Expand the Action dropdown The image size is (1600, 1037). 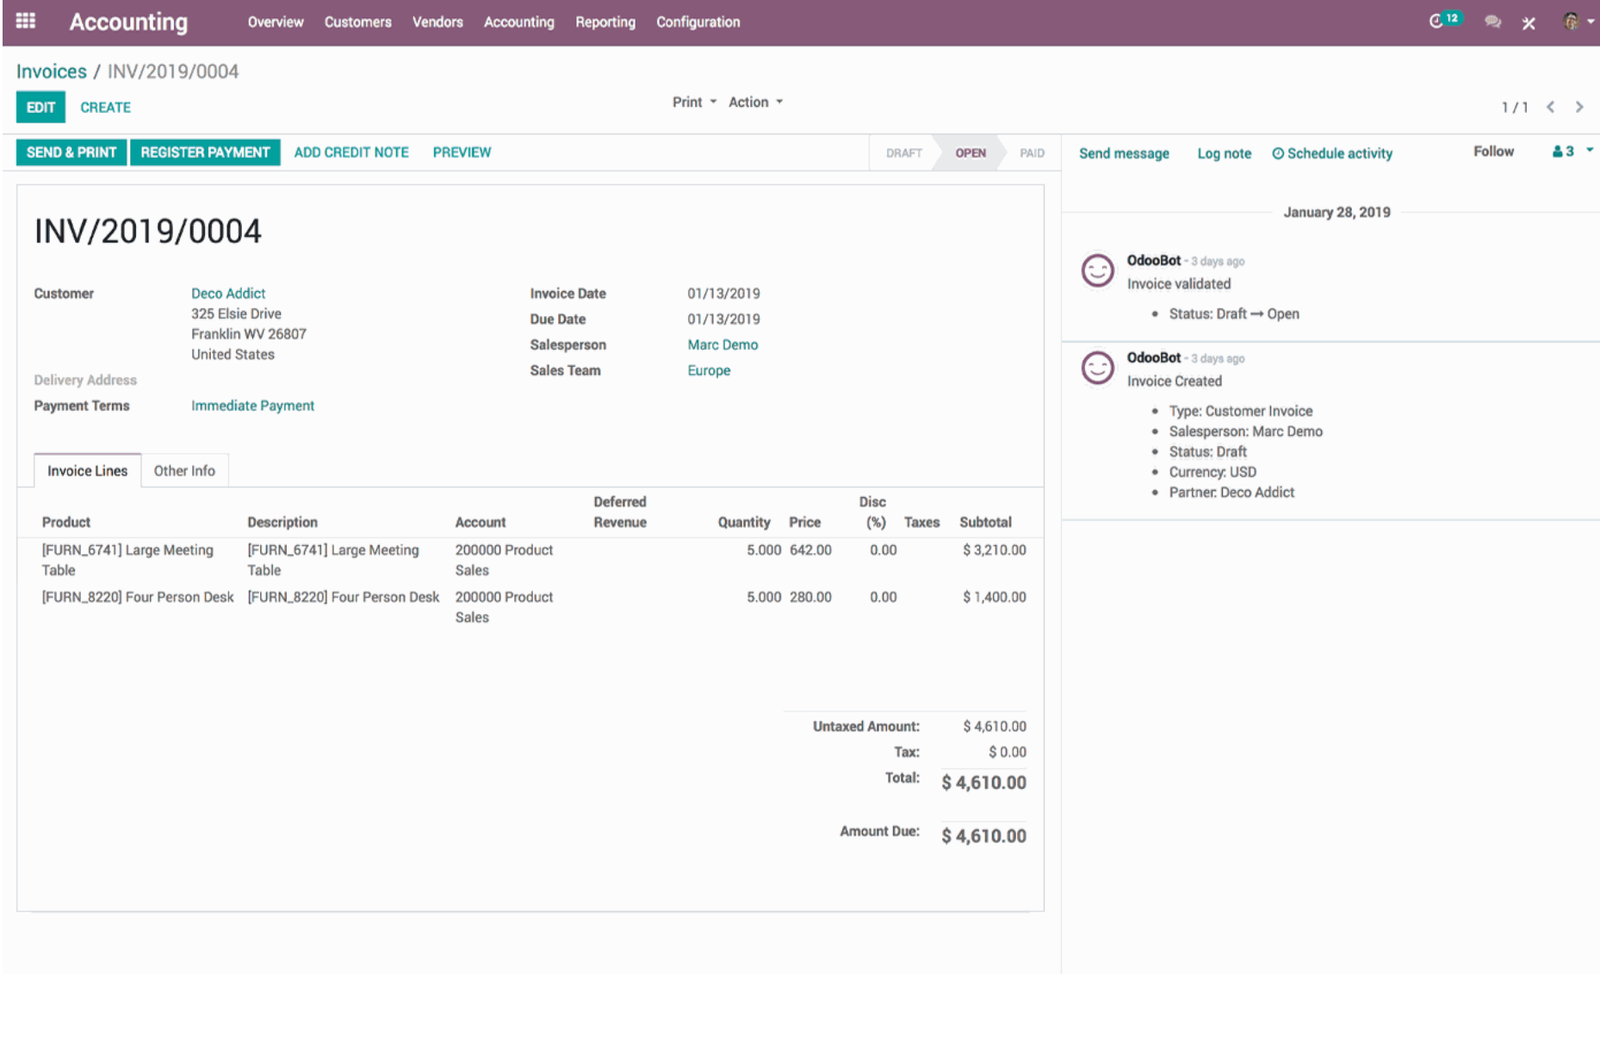756,102
